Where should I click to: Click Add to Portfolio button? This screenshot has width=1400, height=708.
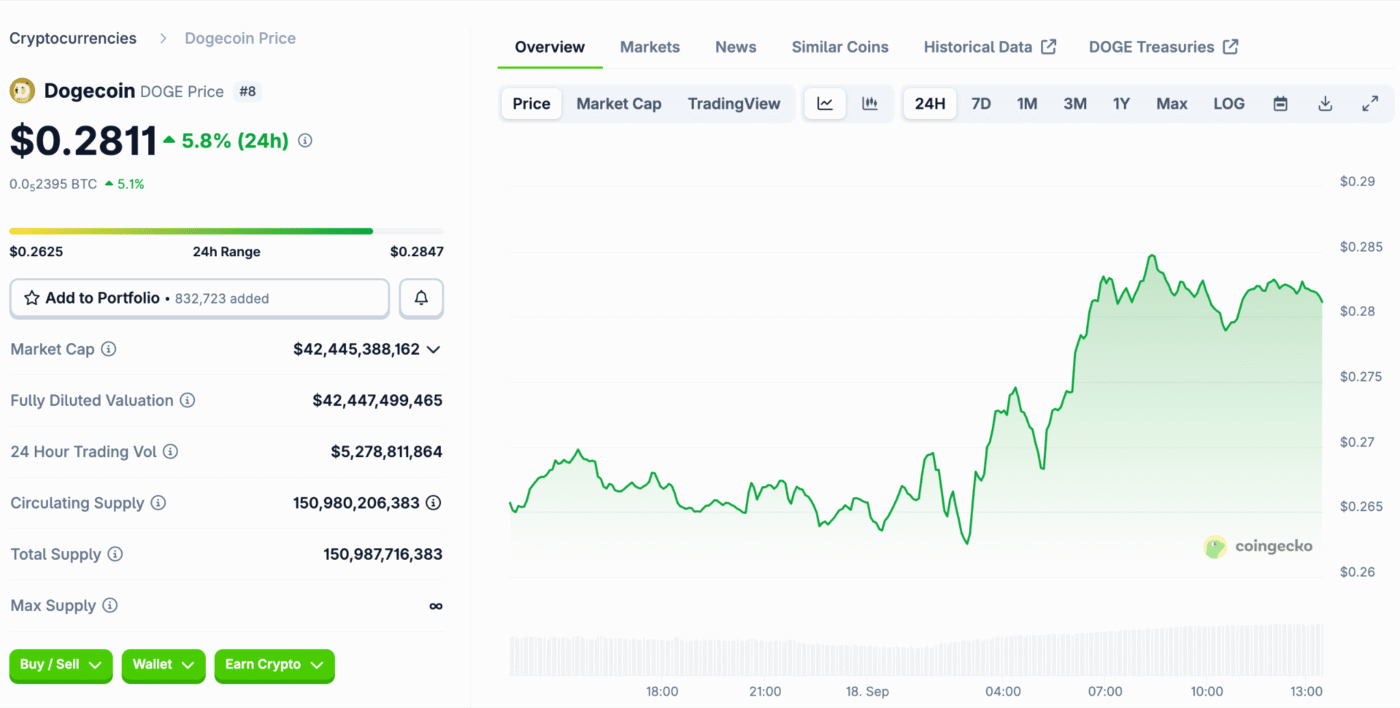tap(199, 298)
